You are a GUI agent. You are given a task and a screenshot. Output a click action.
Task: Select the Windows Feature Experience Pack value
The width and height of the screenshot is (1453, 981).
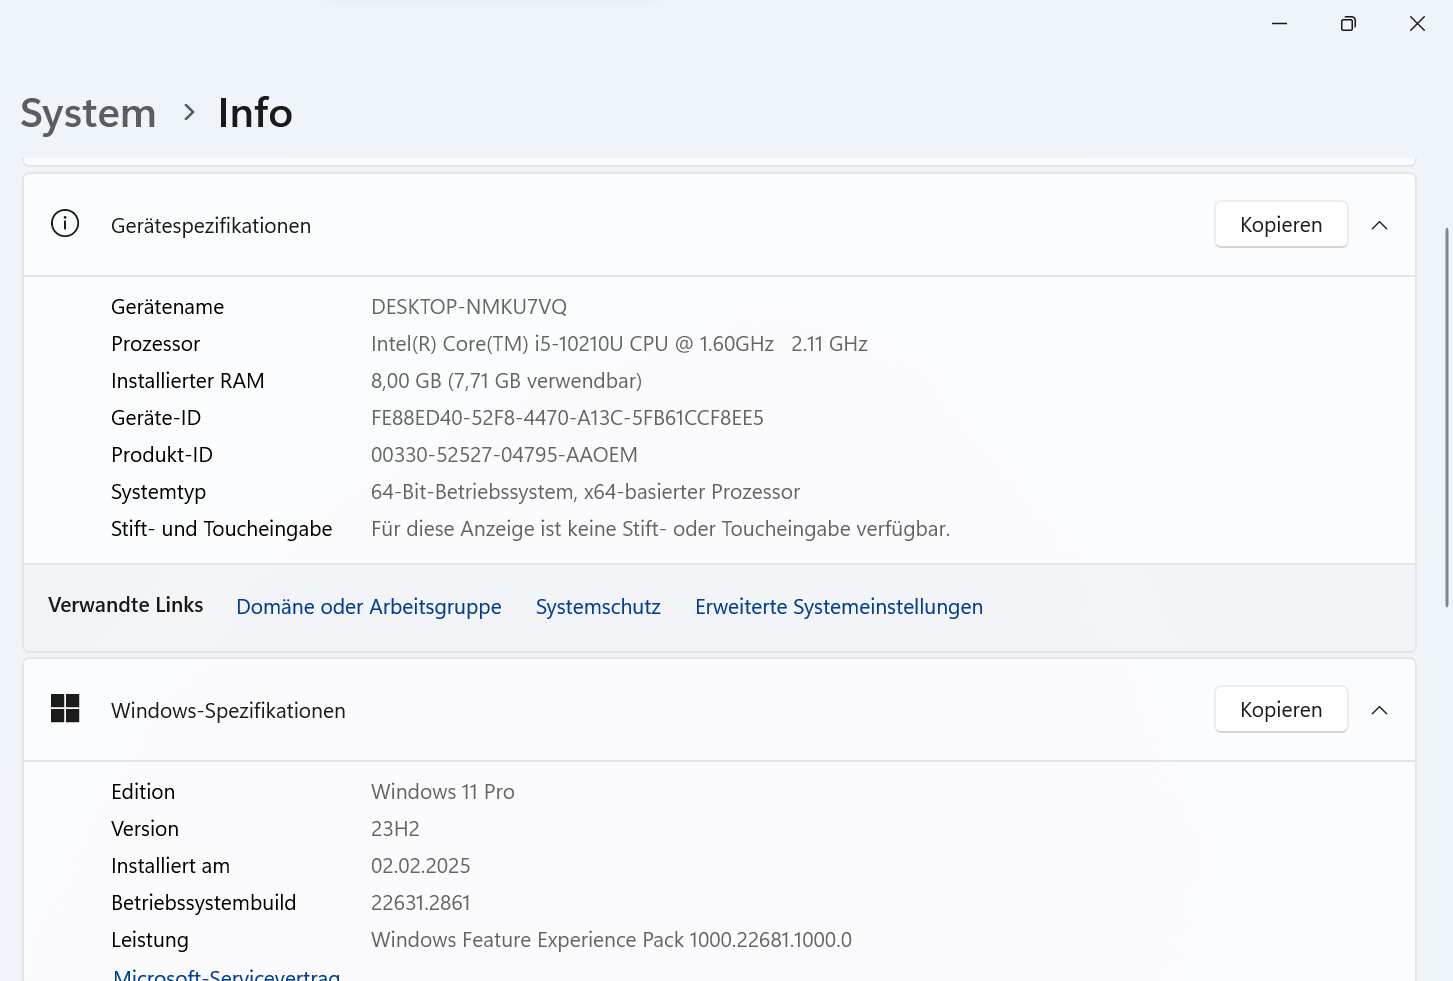coord(611,940)
